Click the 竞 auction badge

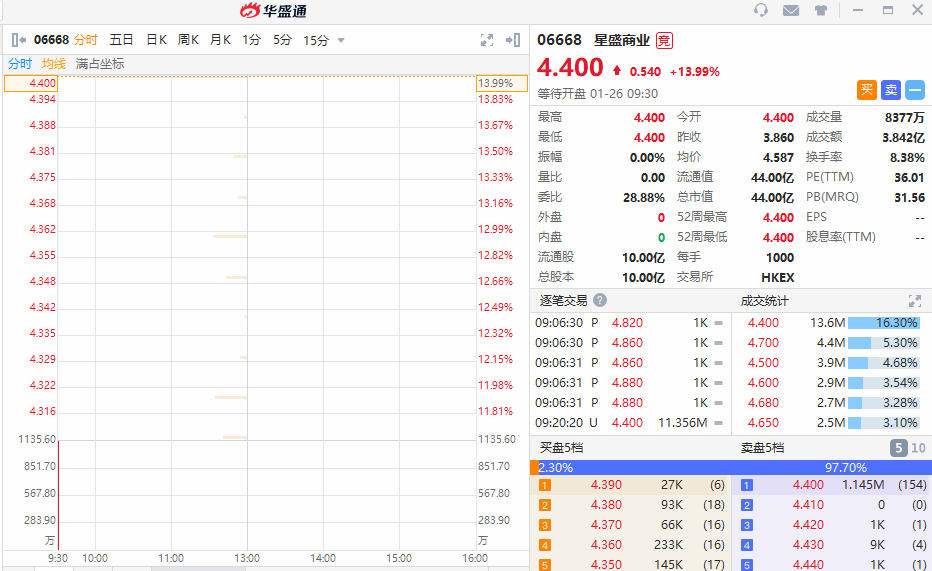(x=664, y=40)
